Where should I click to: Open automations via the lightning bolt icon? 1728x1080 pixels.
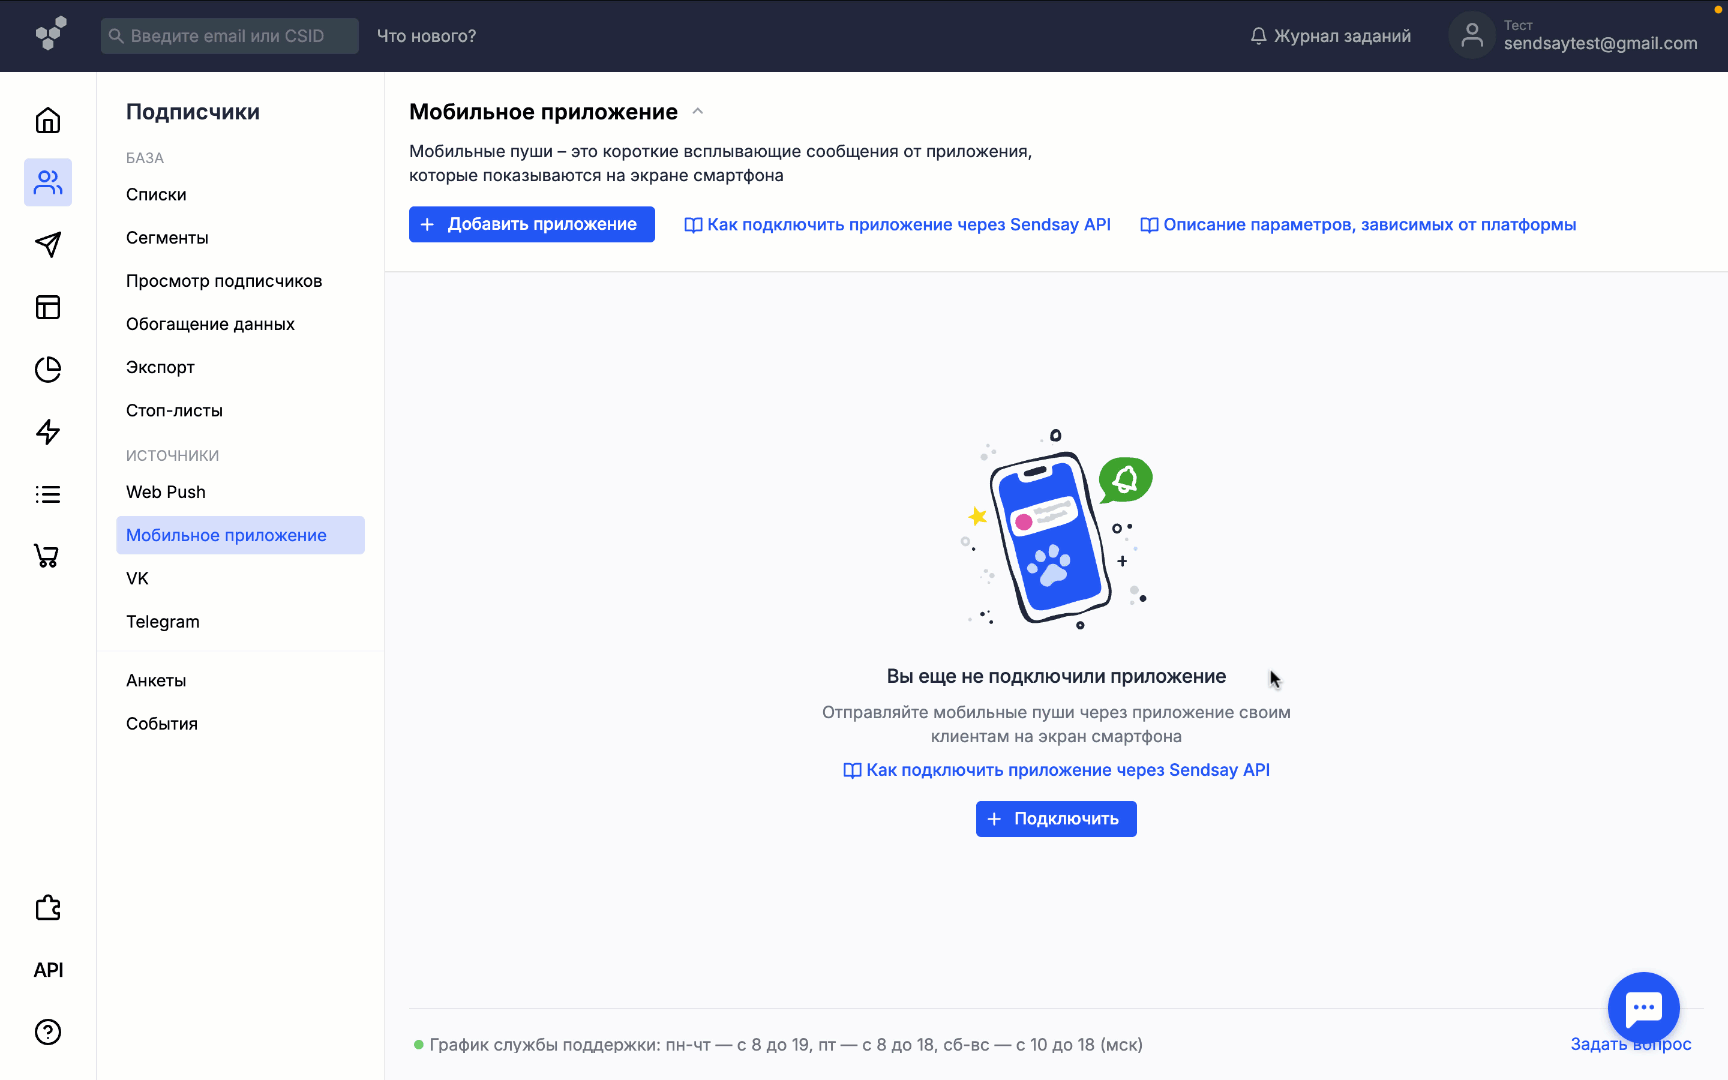tap(47, 432)
